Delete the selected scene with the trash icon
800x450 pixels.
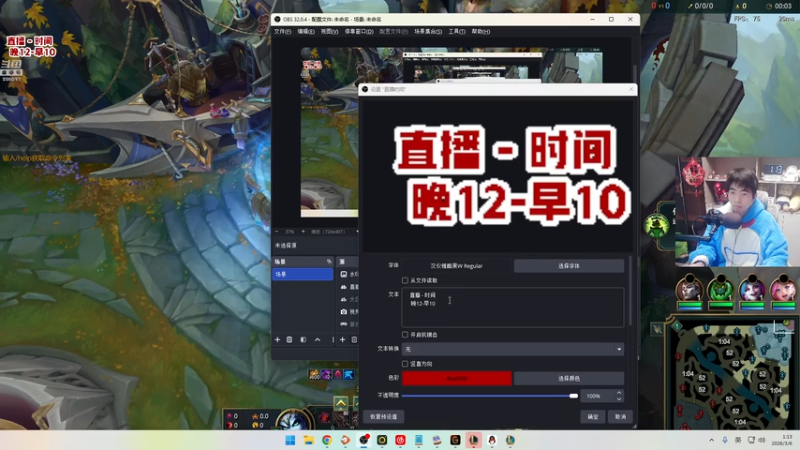click(x=289, y=340)
